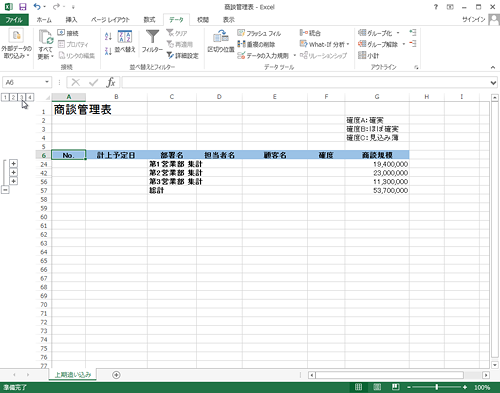Show outline level 3
Image resolution: width=500 pixels, height=393 pixels.
tap(22, 97)
